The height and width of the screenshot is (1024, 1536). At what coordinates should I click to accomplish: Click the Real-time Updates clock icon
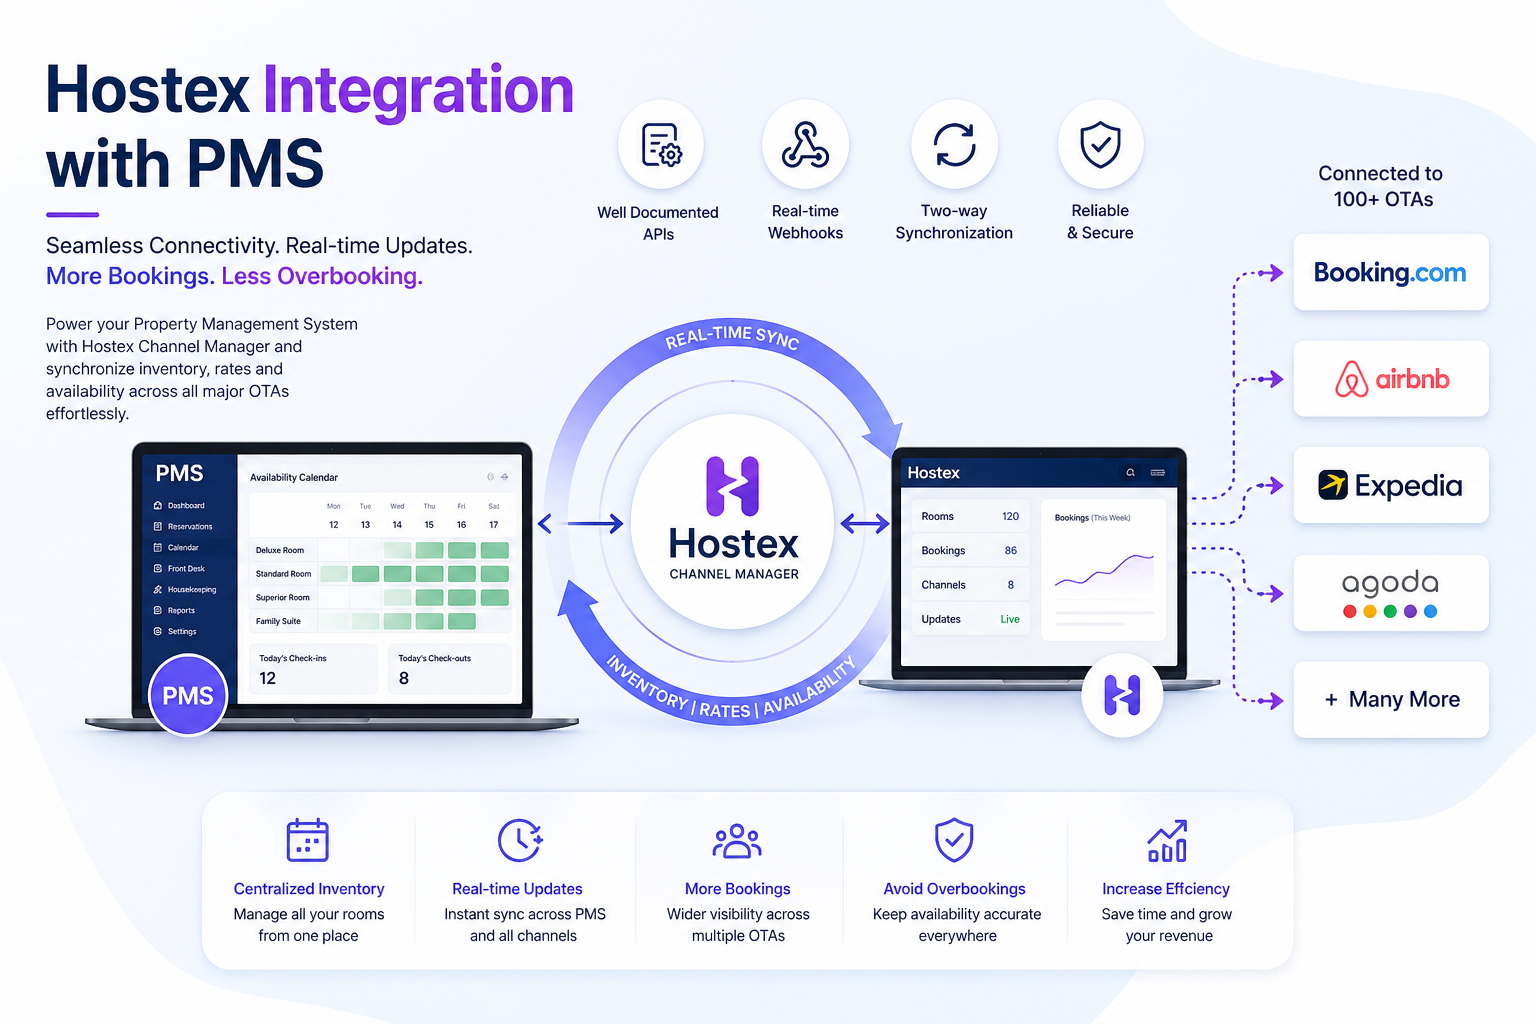click(x=520, y=840)
